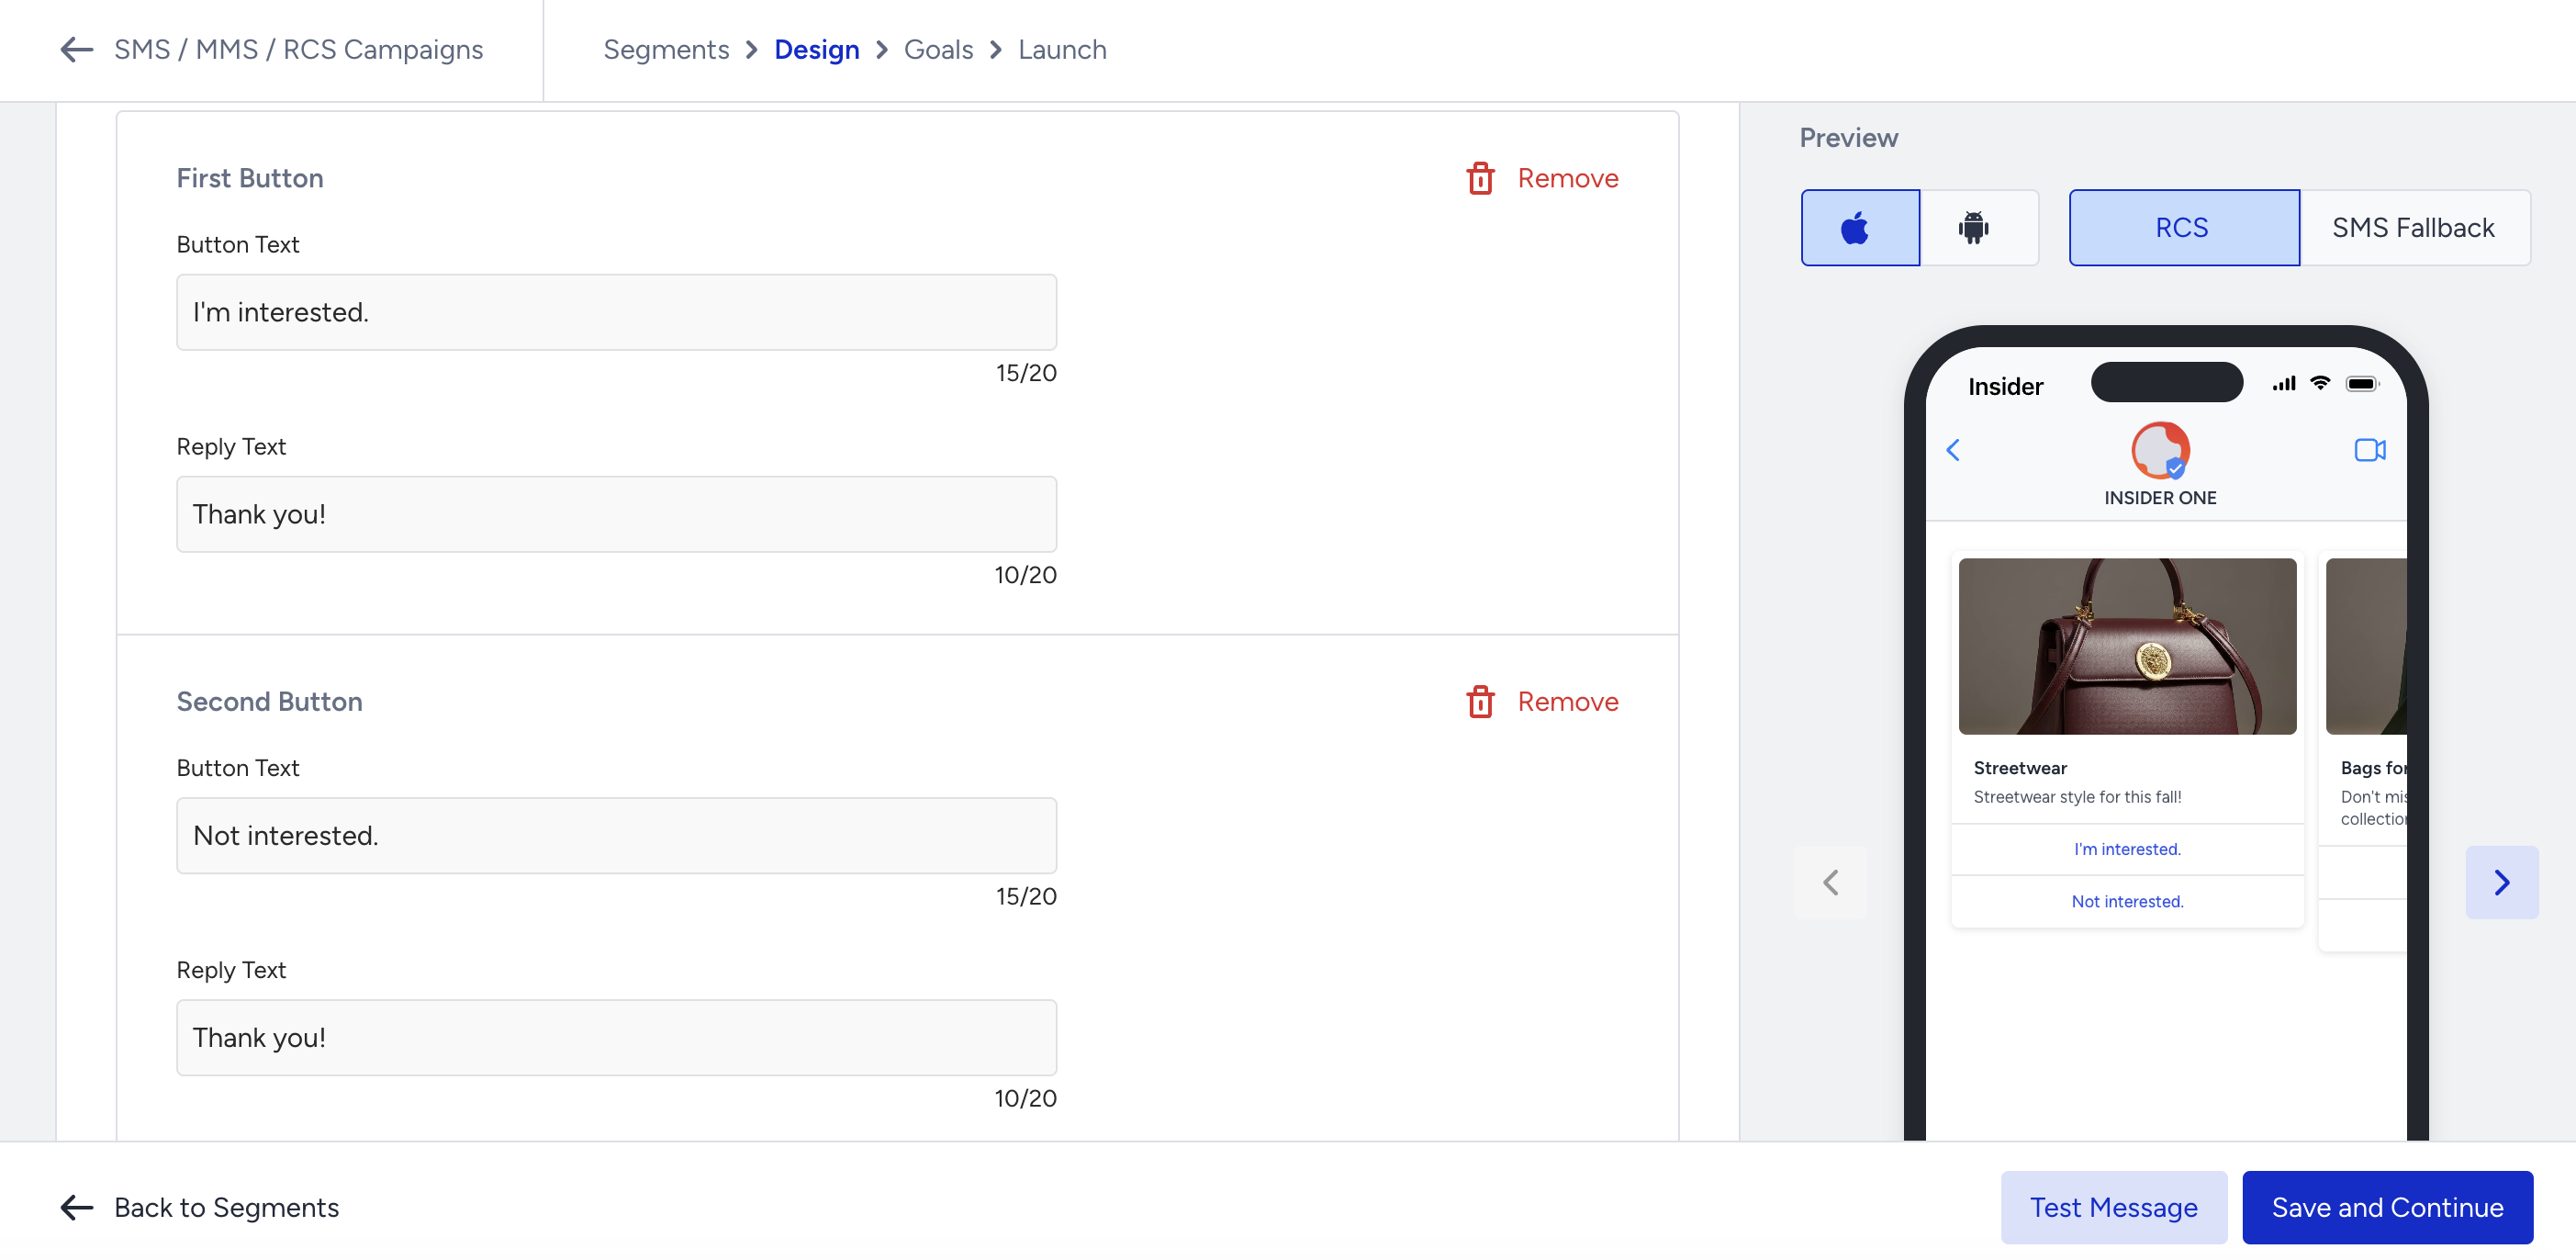Viewport: 2576px width, 1260px height.
Task: Show previous carousel card in preview
Action: pyautogui.click(x=1830, y=882)
